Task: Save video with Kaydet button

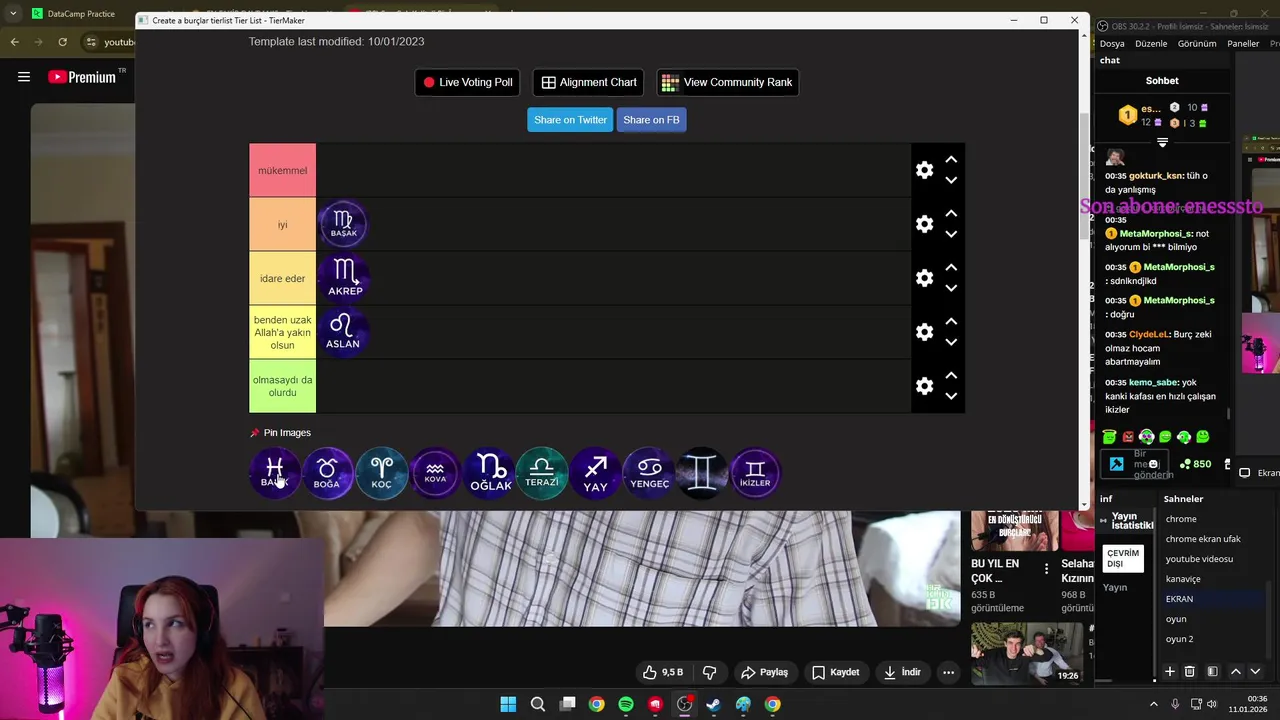Action: [836, 672]
